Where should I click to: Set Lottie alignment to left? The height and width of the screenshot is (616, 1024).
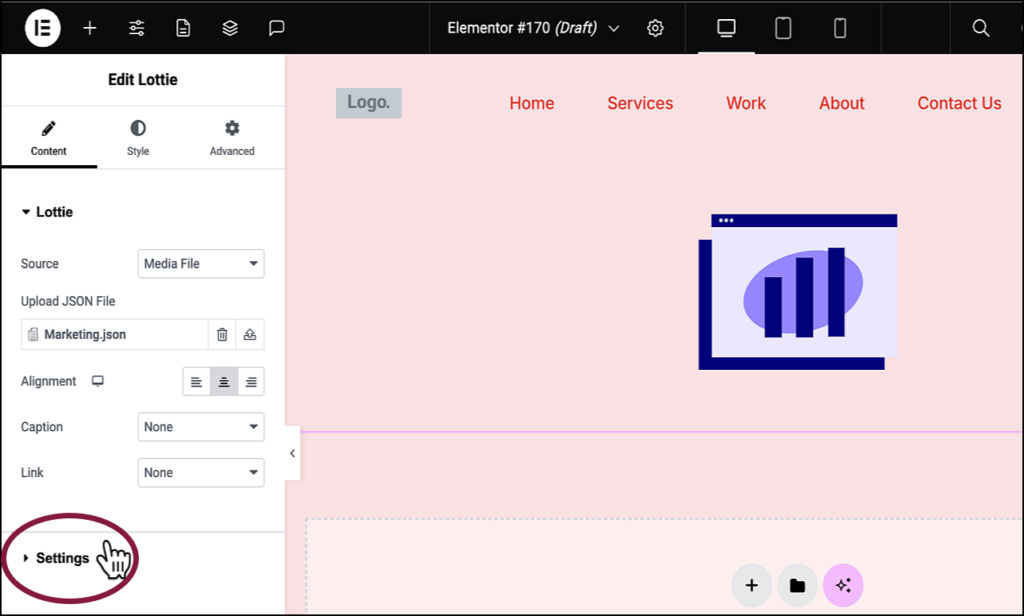click(x=196, y=381)
